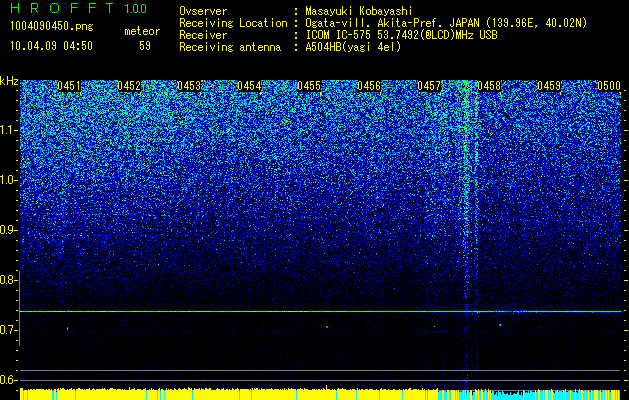
Task: Click the HROFFT 1.0.0 title text
Action: 79,8
